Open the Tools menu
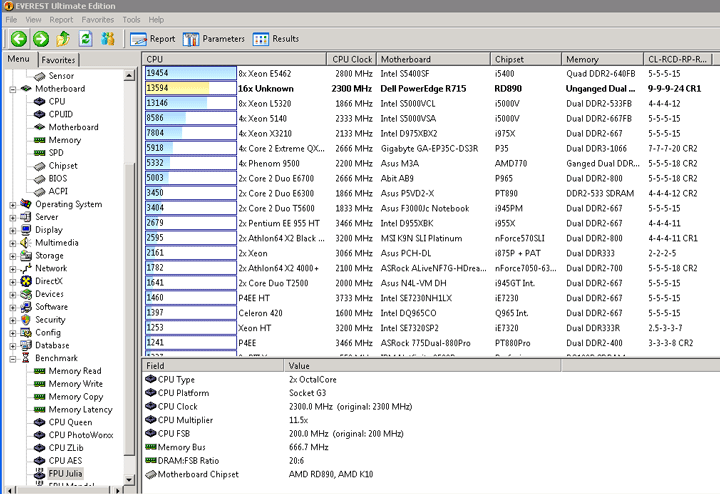The image size is (720, 494). pos(131,20)
